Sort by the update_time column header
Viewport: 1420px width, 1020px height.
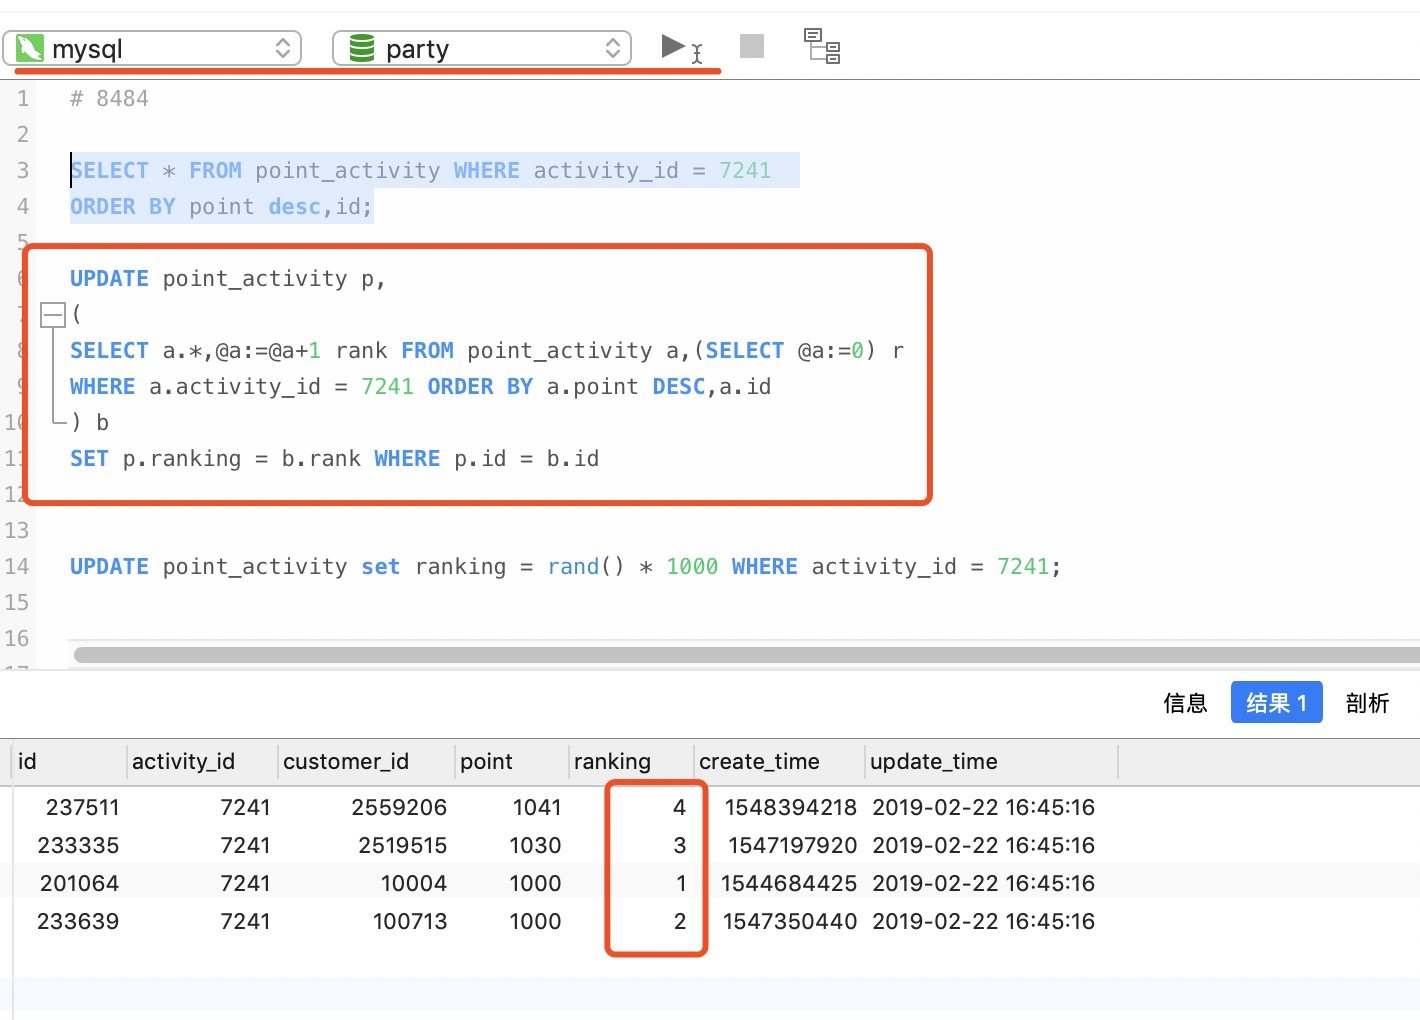coord(991,762)
